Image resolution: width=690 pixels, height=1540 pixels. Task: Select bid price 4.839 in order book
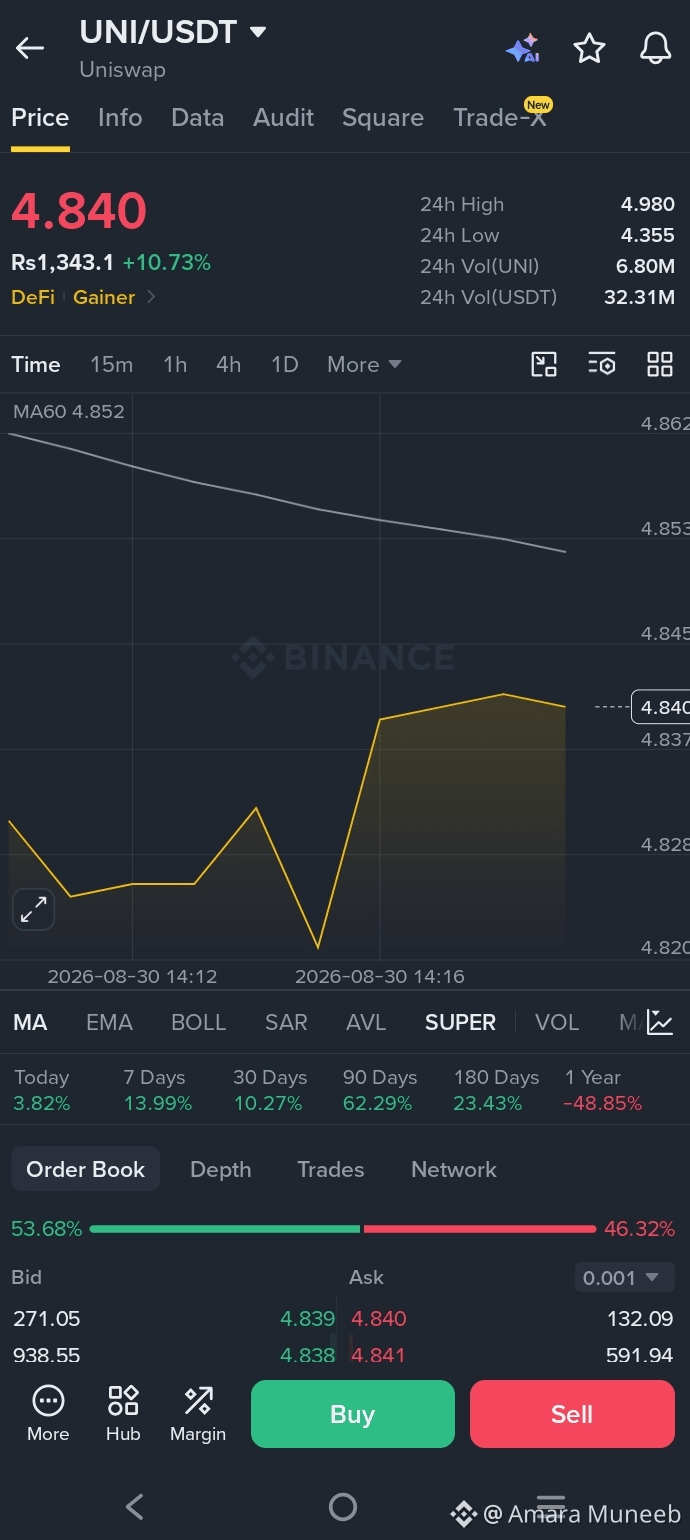308,1318
